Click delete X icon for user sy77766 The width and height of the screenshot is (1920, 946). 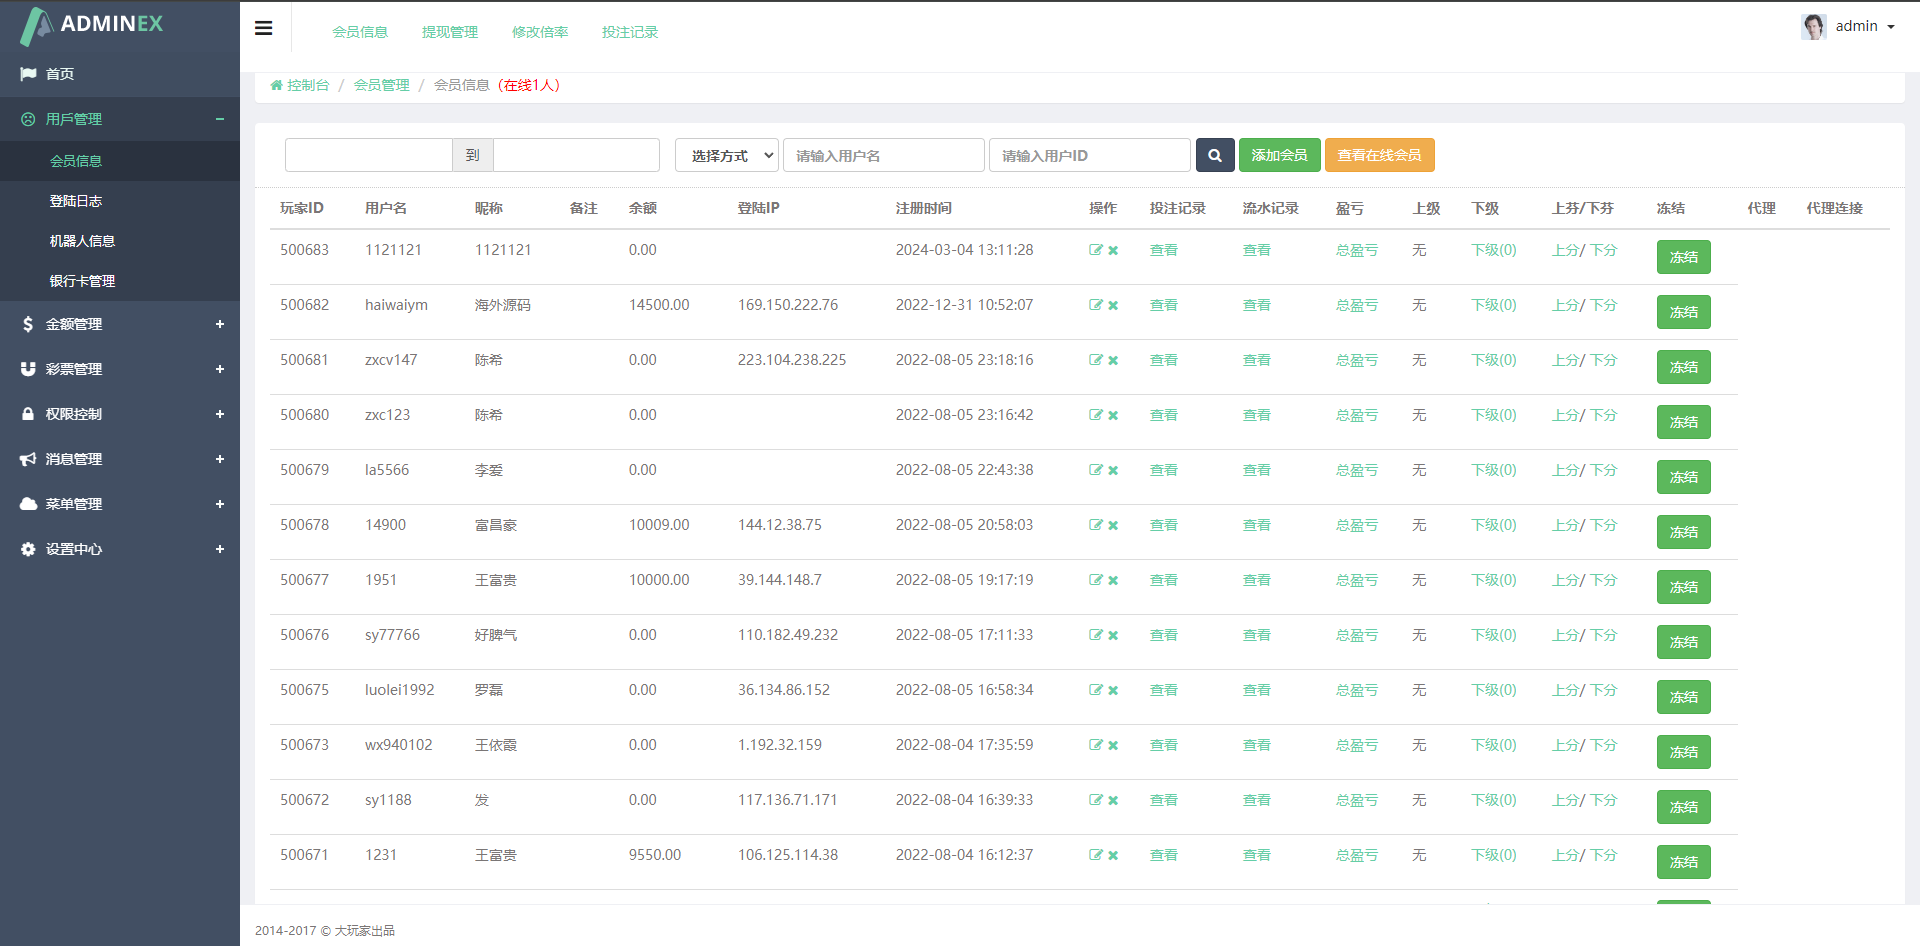coord(1113,636)
